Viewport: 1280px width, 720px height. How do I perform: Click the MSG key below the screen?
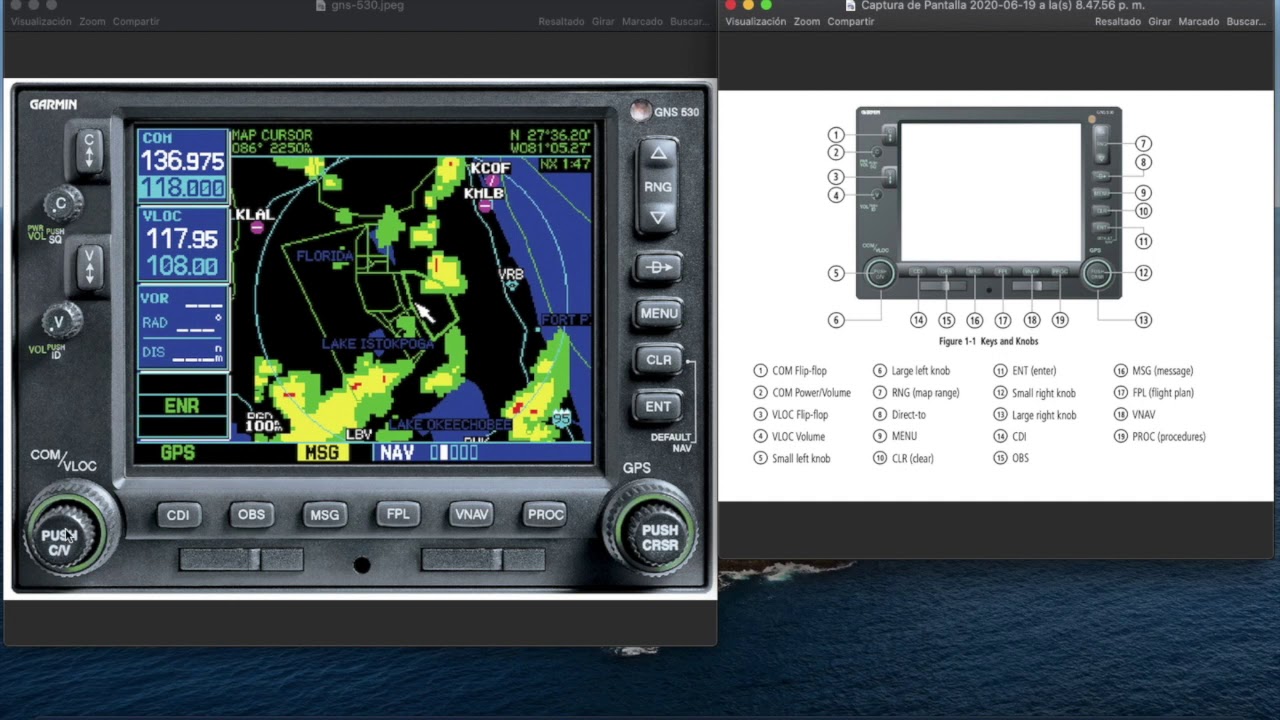pyautogui.click(x=324, y=515)
